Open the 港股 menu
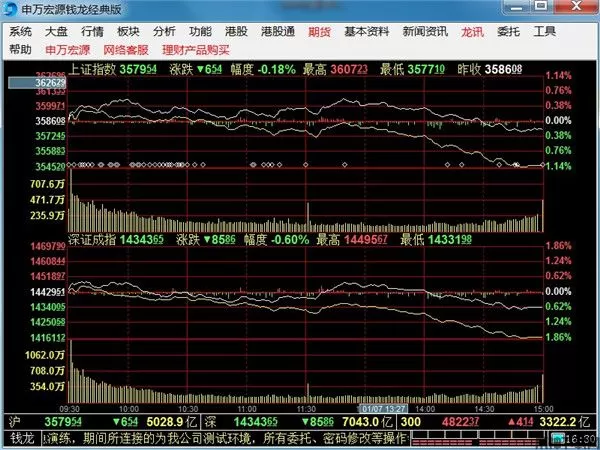 pyautogui.click(x=236, y=32)
